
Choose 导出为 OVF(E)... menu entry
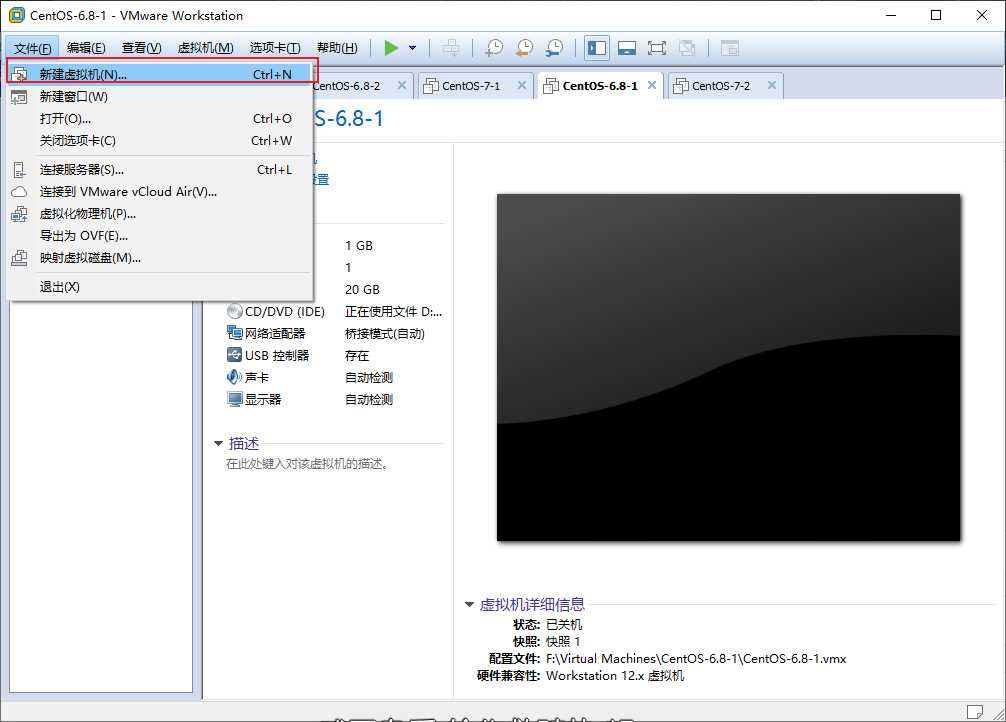(159, 236)
